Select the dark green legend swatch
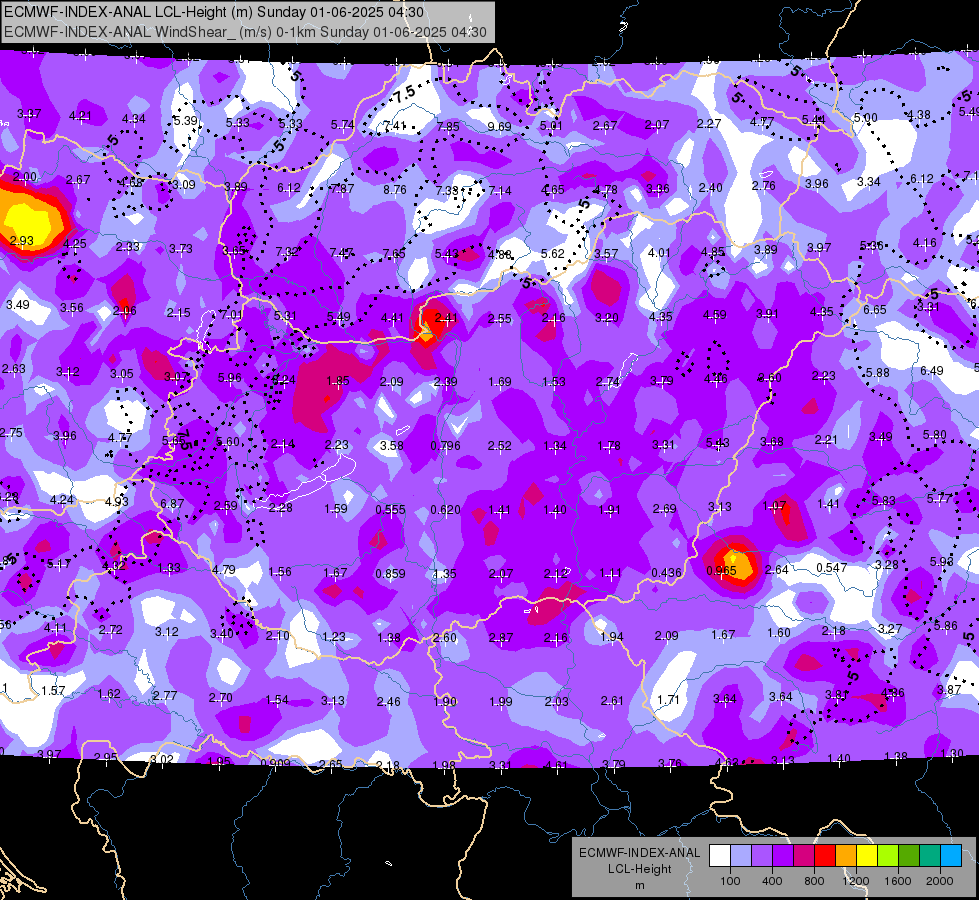The height and width of the screenshot is (900, 979). point(909,855)
